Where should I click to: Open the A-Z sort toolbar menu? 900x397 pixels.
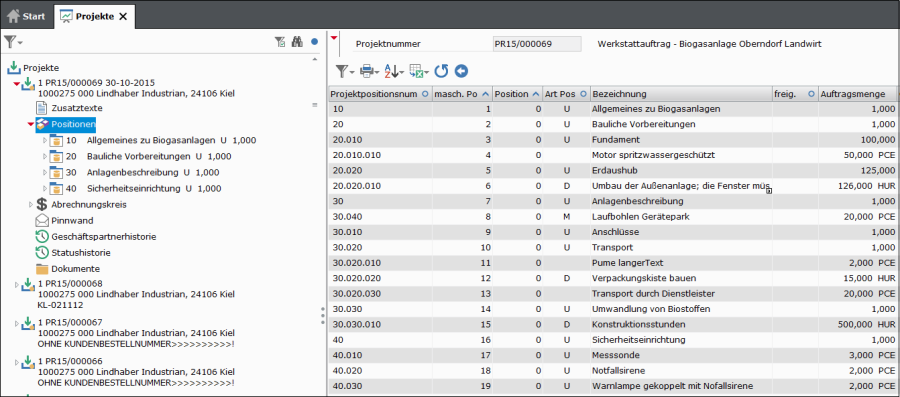[394, 71]
